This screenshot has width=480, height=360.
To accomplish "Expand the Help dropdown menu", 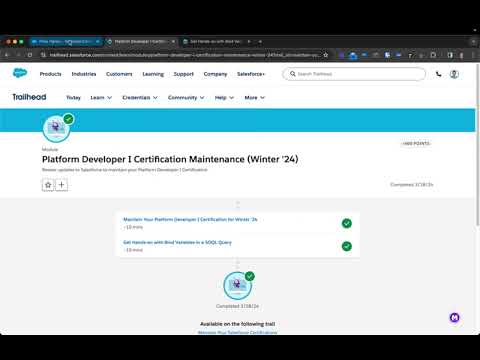I will [x=224, y=98].
